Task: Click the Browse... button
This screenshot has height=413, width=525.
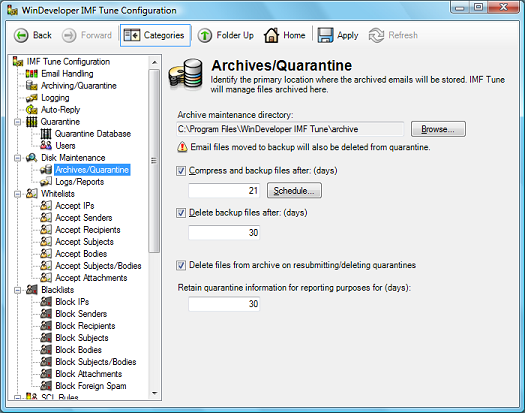Action: [x=438, y=129]
